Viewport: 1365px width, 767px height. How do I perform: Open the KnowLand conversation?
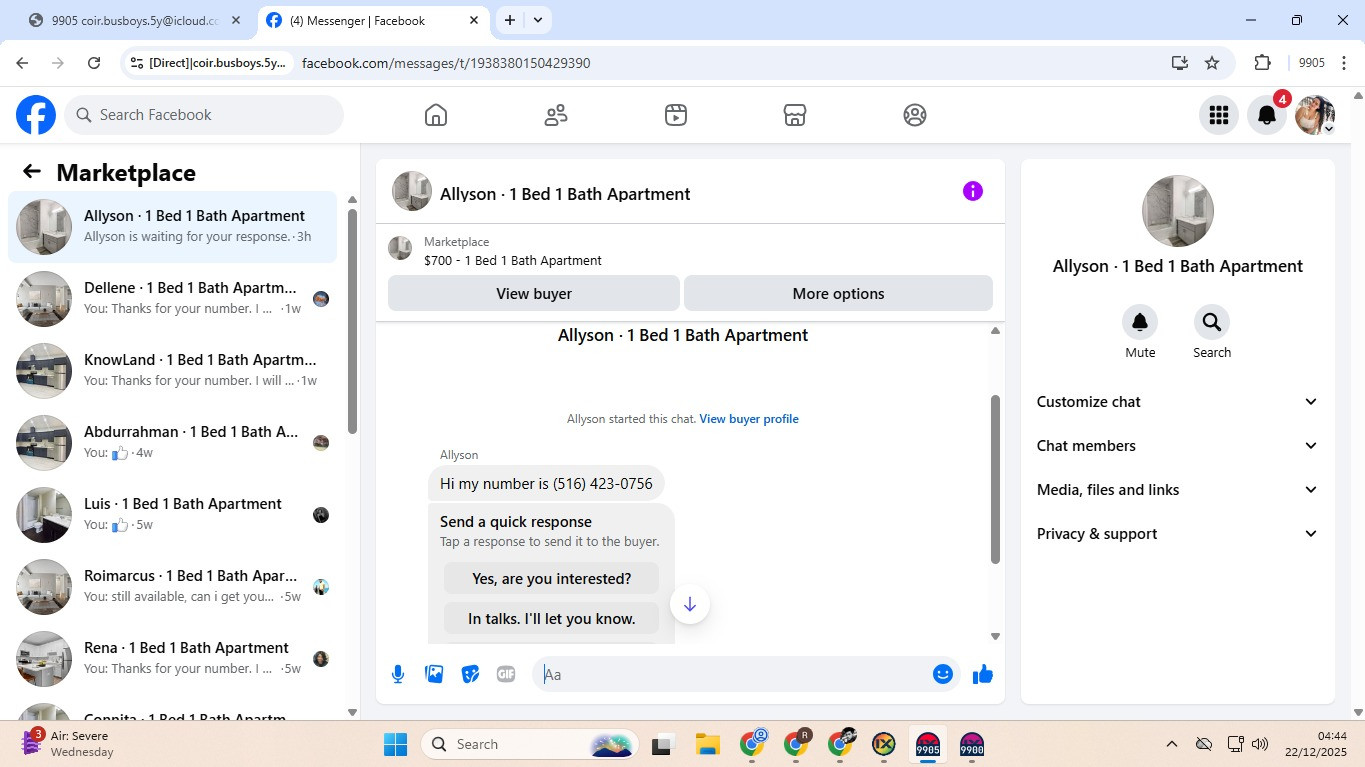172,371
